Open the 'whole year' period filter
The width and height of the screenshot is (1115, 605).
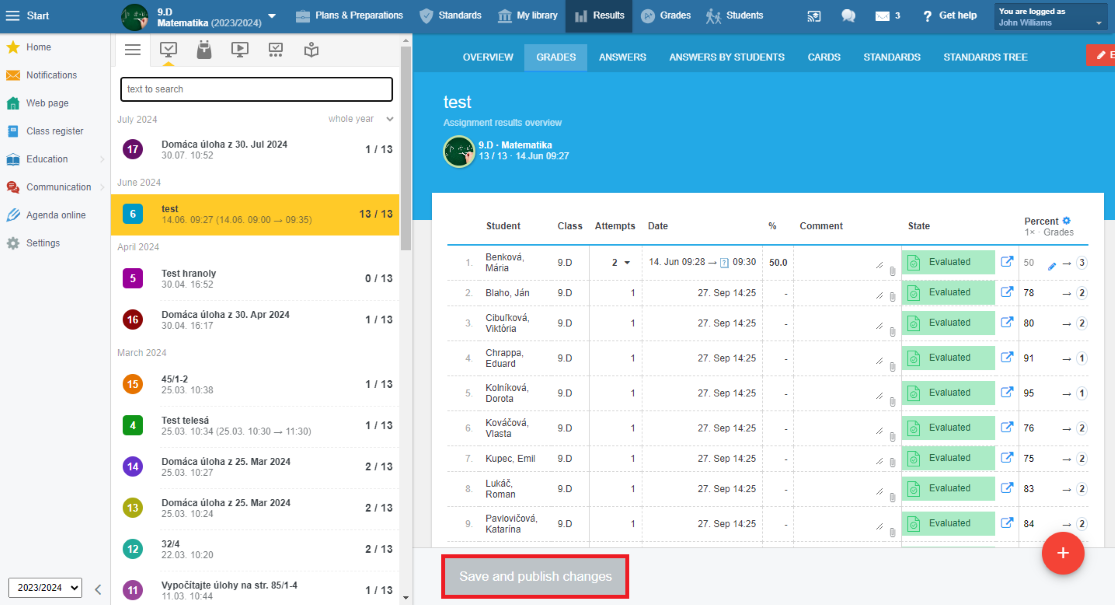360,119
